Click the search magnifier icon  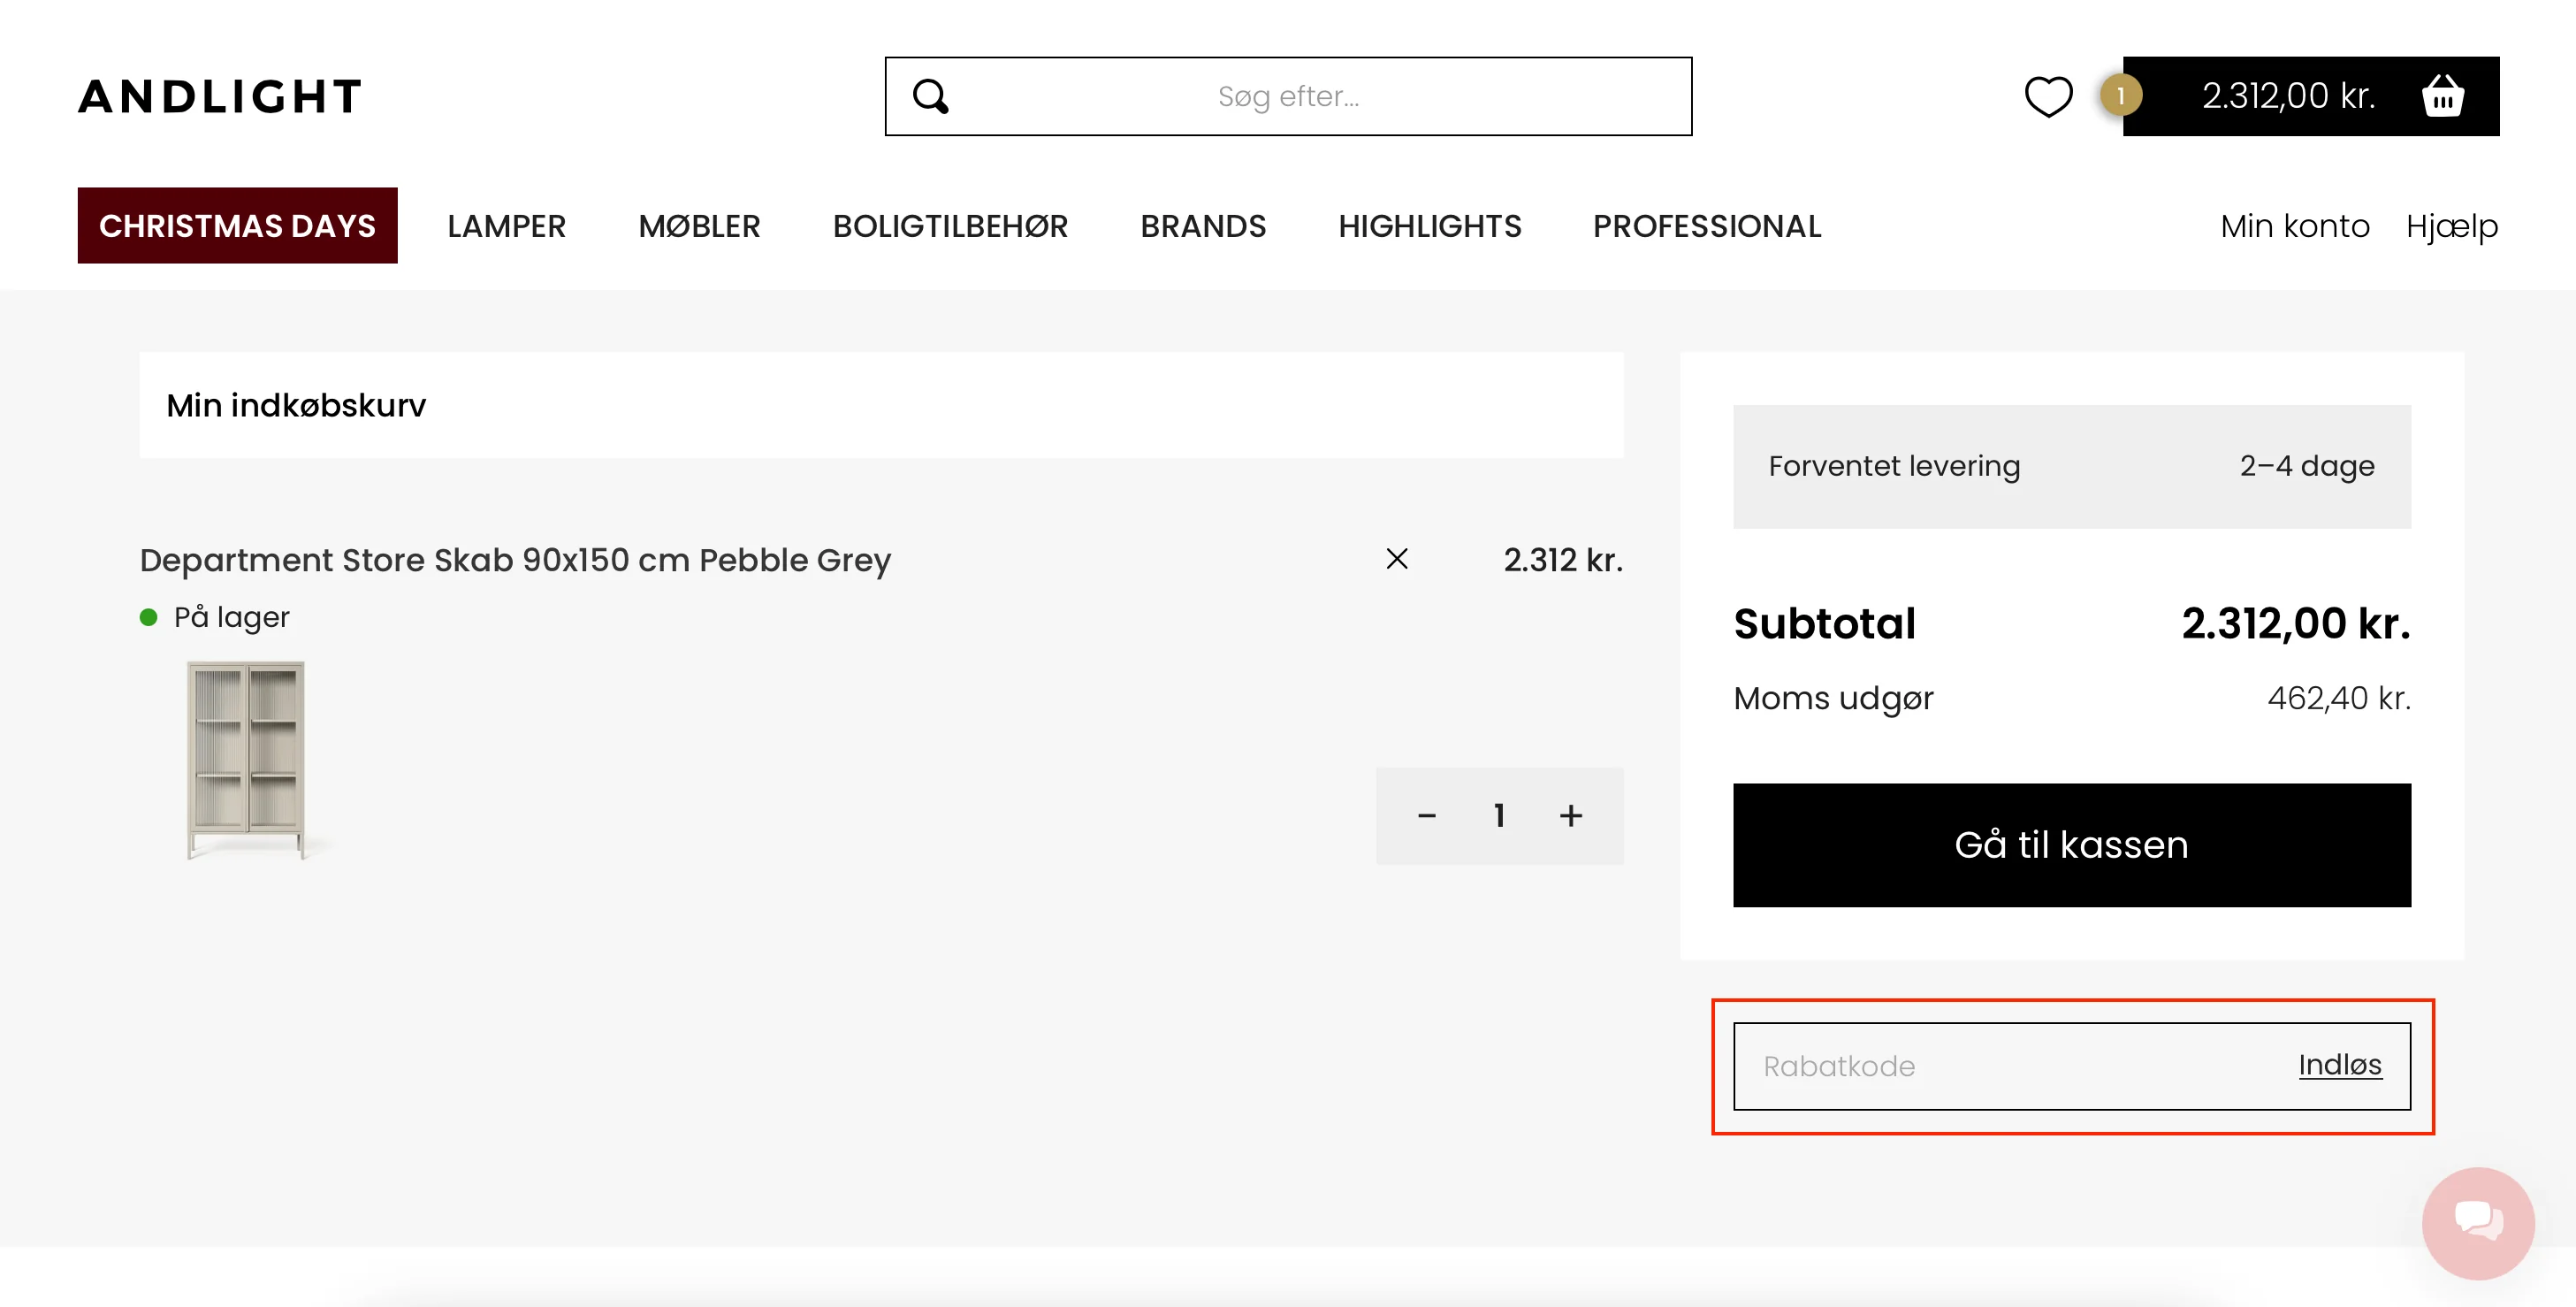click(x=930, y=96)
